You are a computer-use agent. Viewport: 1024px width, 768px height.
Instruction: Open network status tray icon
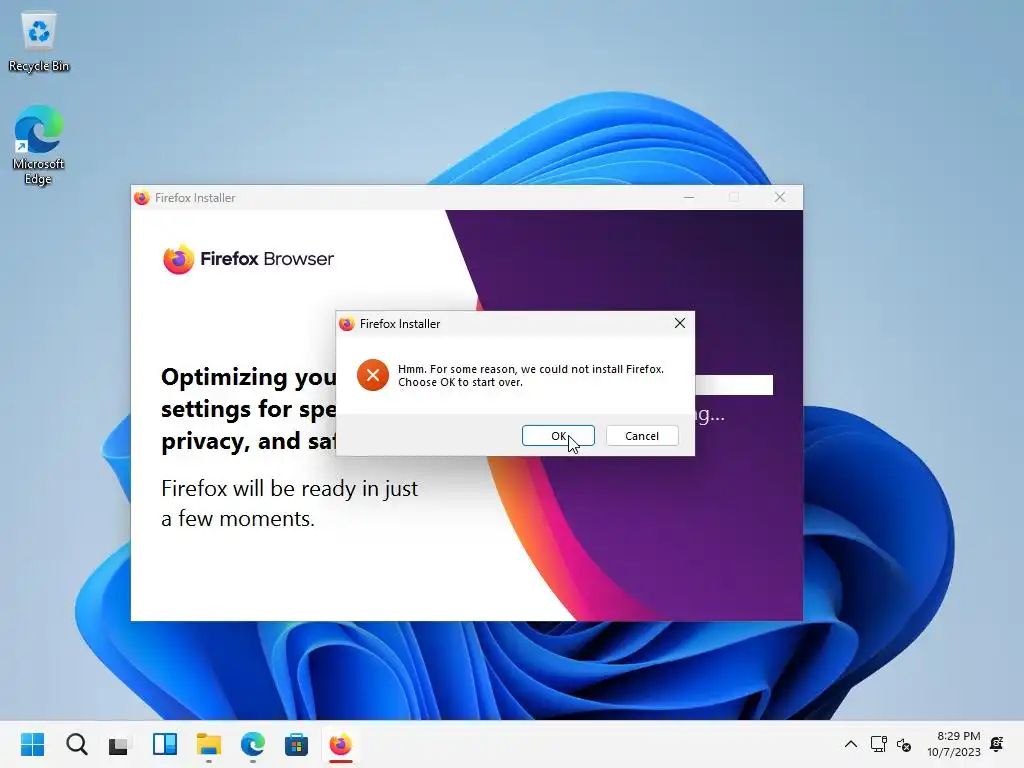click(878, 744)
